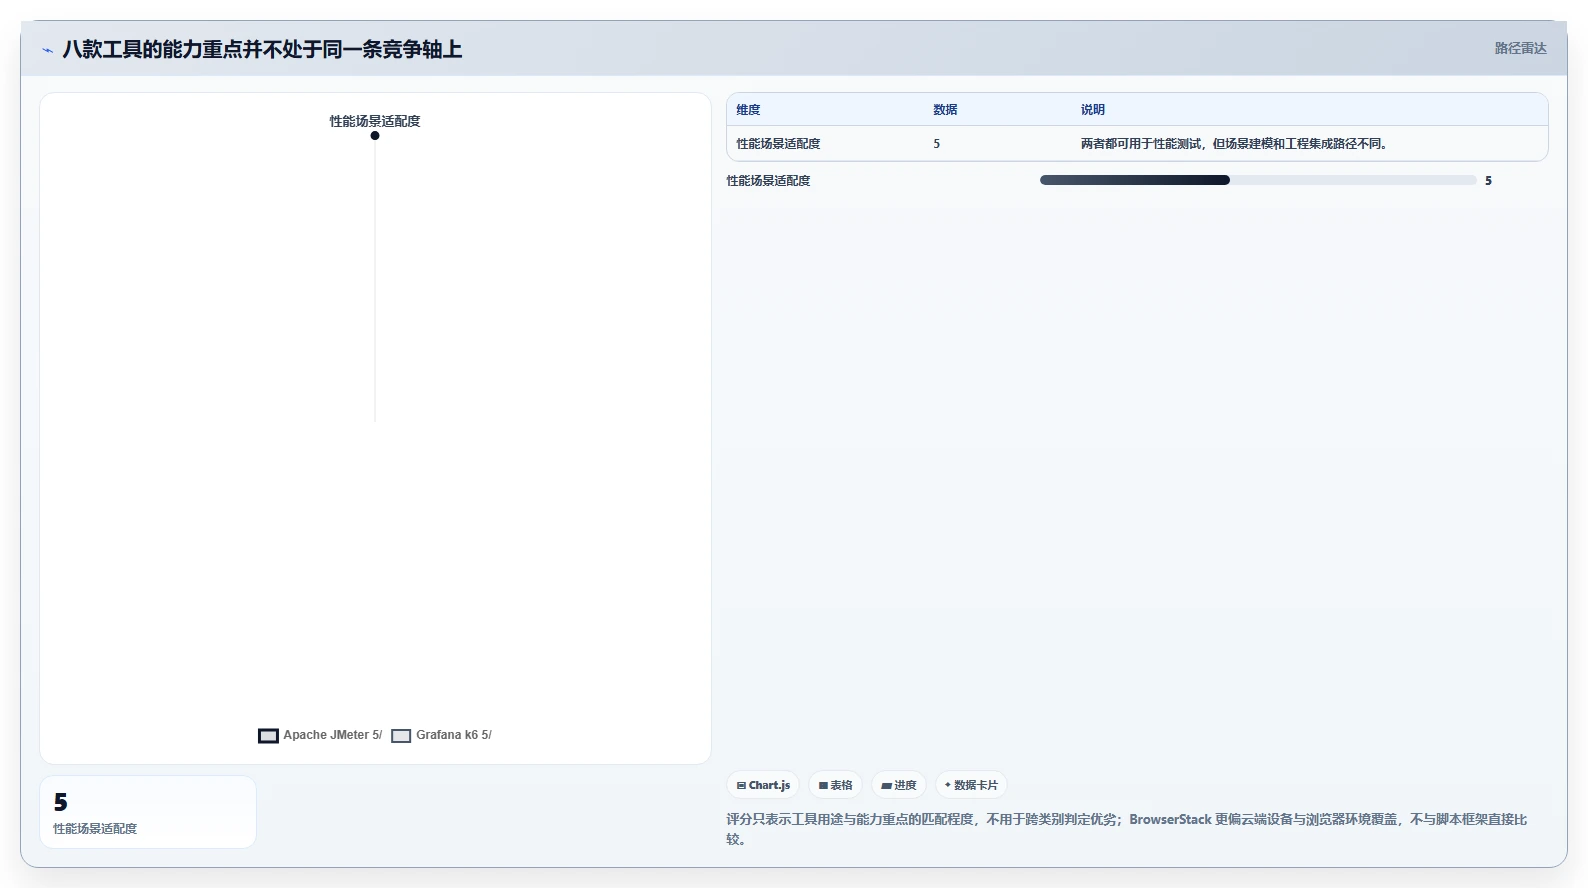Click the Chart.js tag
The width and height of the screenshot is (1588, 888).
[x=763, y=785]
